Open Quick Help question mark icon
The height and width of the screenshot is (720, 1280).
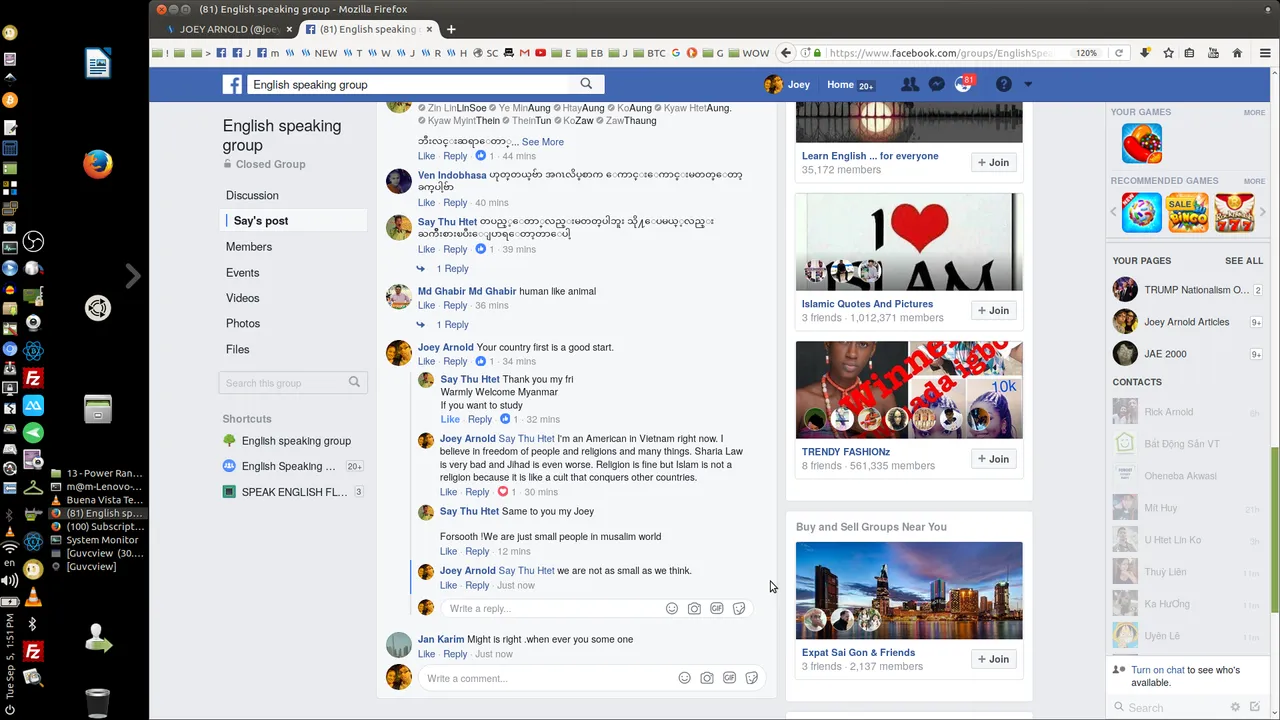tap(1003, 85)
